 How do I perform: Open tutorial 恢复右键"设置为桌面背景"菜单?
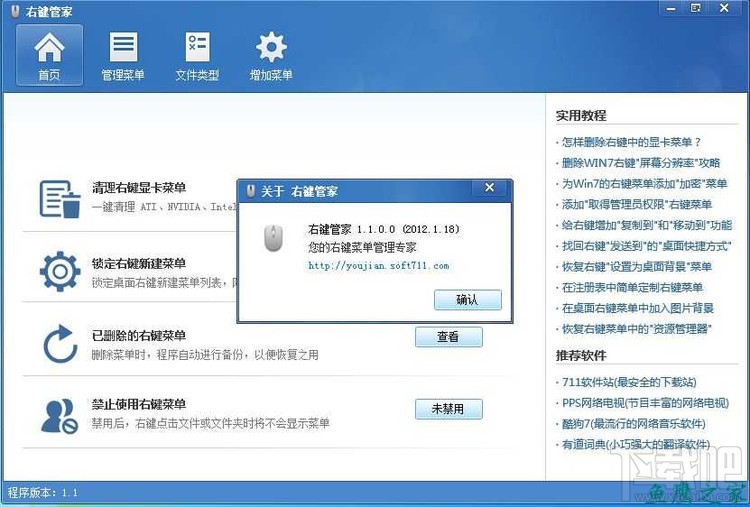637,266
